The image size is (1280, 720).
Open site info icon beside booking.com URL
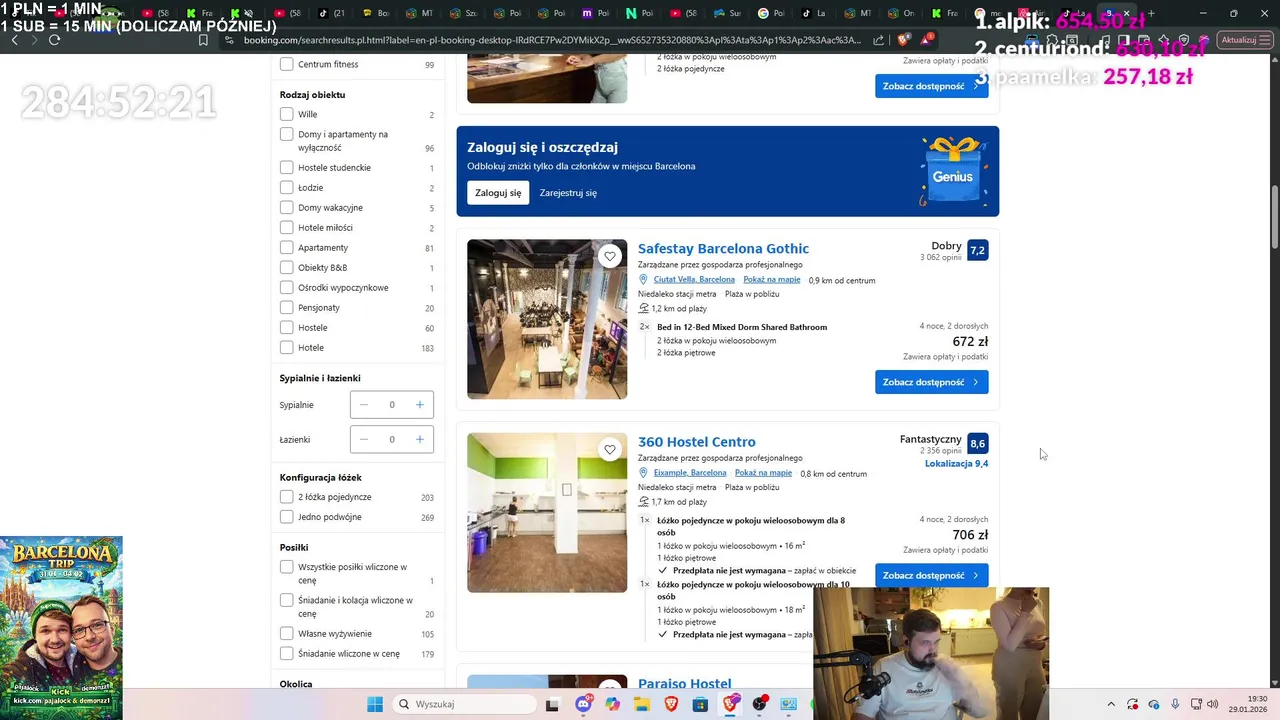(230, 40)
